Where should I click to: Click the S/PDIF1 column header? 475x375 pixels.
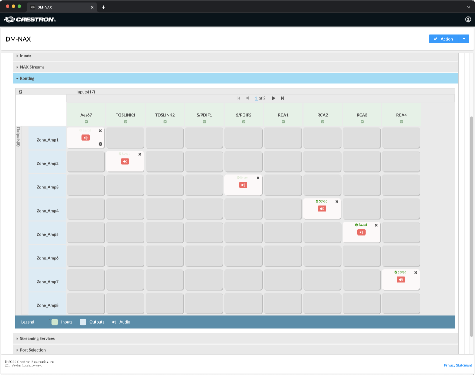204,115
